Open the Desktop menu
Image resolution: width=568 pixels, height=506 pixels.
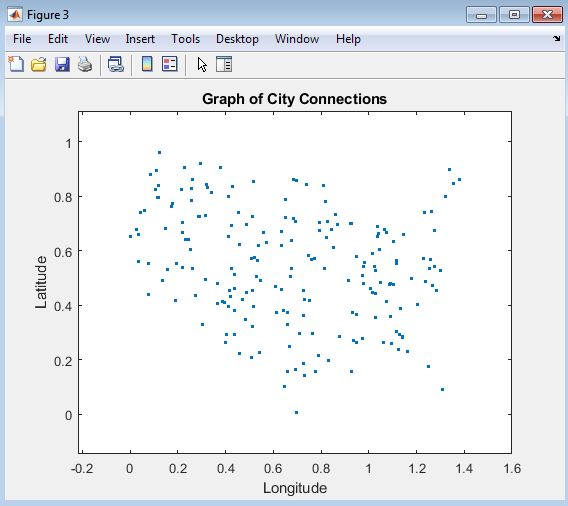237,39
